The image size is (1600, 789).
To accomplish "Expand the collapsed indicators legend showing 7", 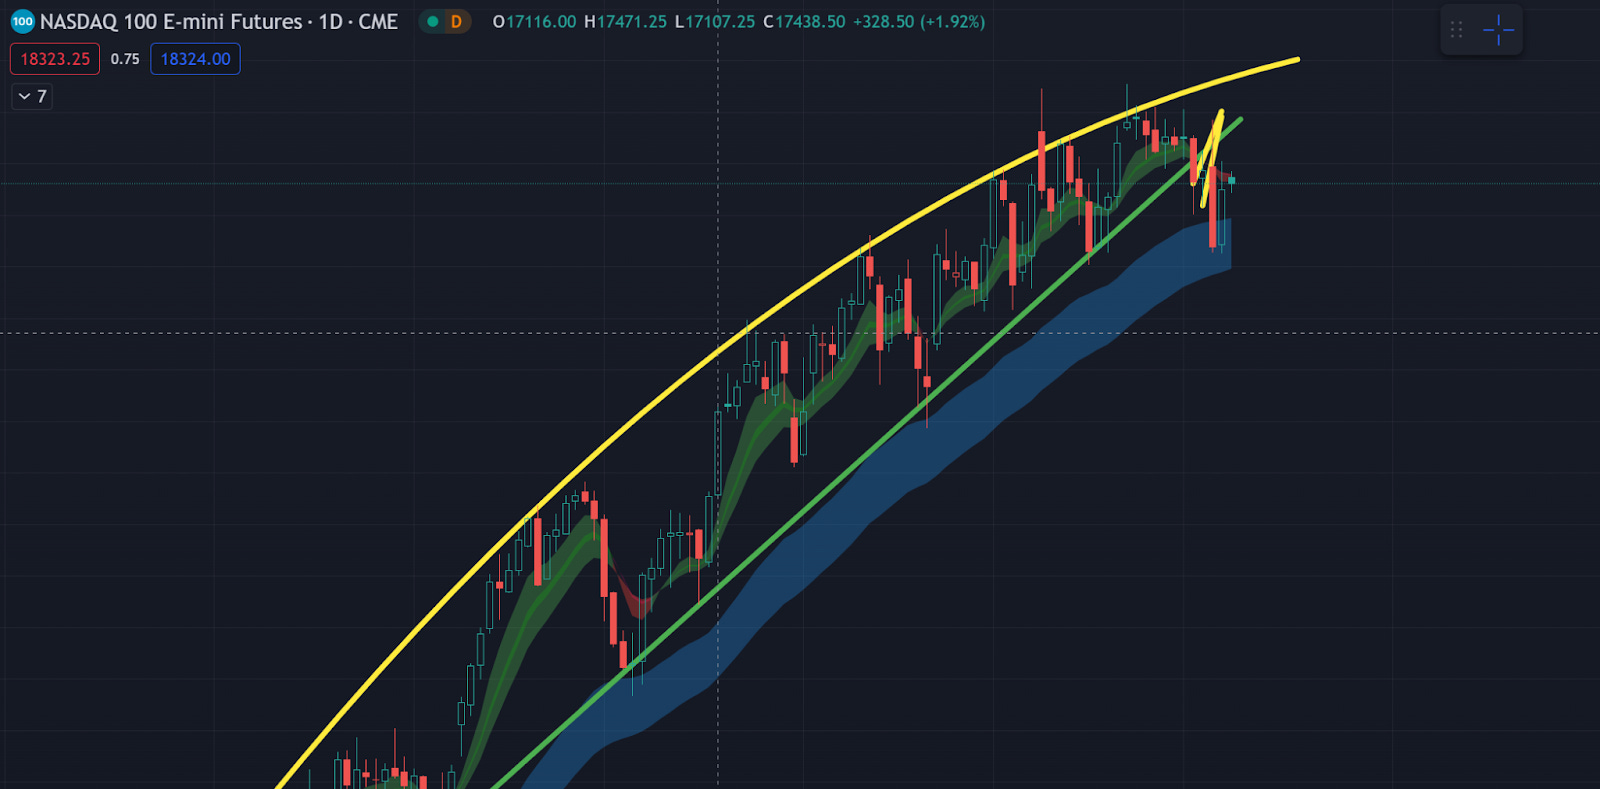I will pos(32,96).
